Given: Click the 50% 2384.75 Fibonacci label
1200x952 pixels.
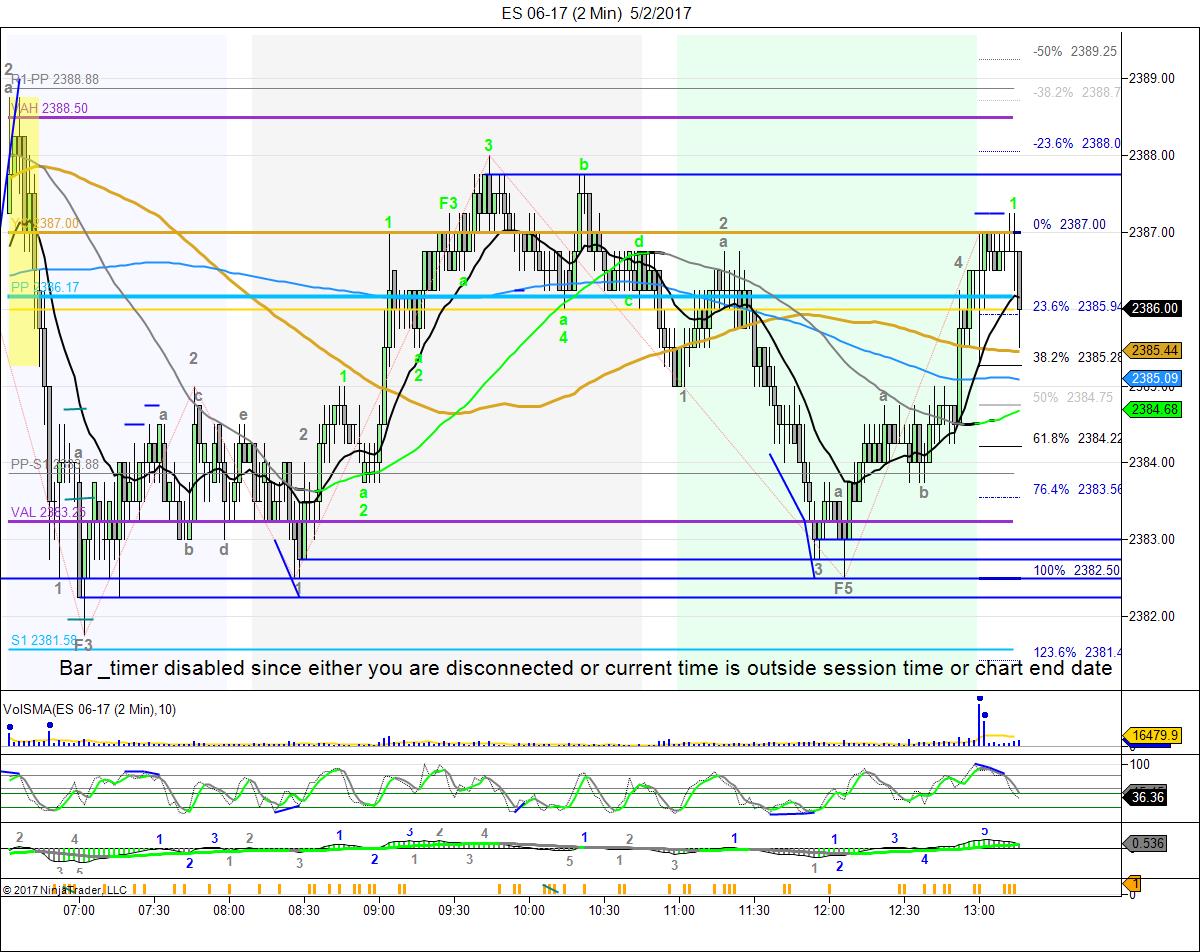Looking at the screenshot, I should coord(1073,397).
